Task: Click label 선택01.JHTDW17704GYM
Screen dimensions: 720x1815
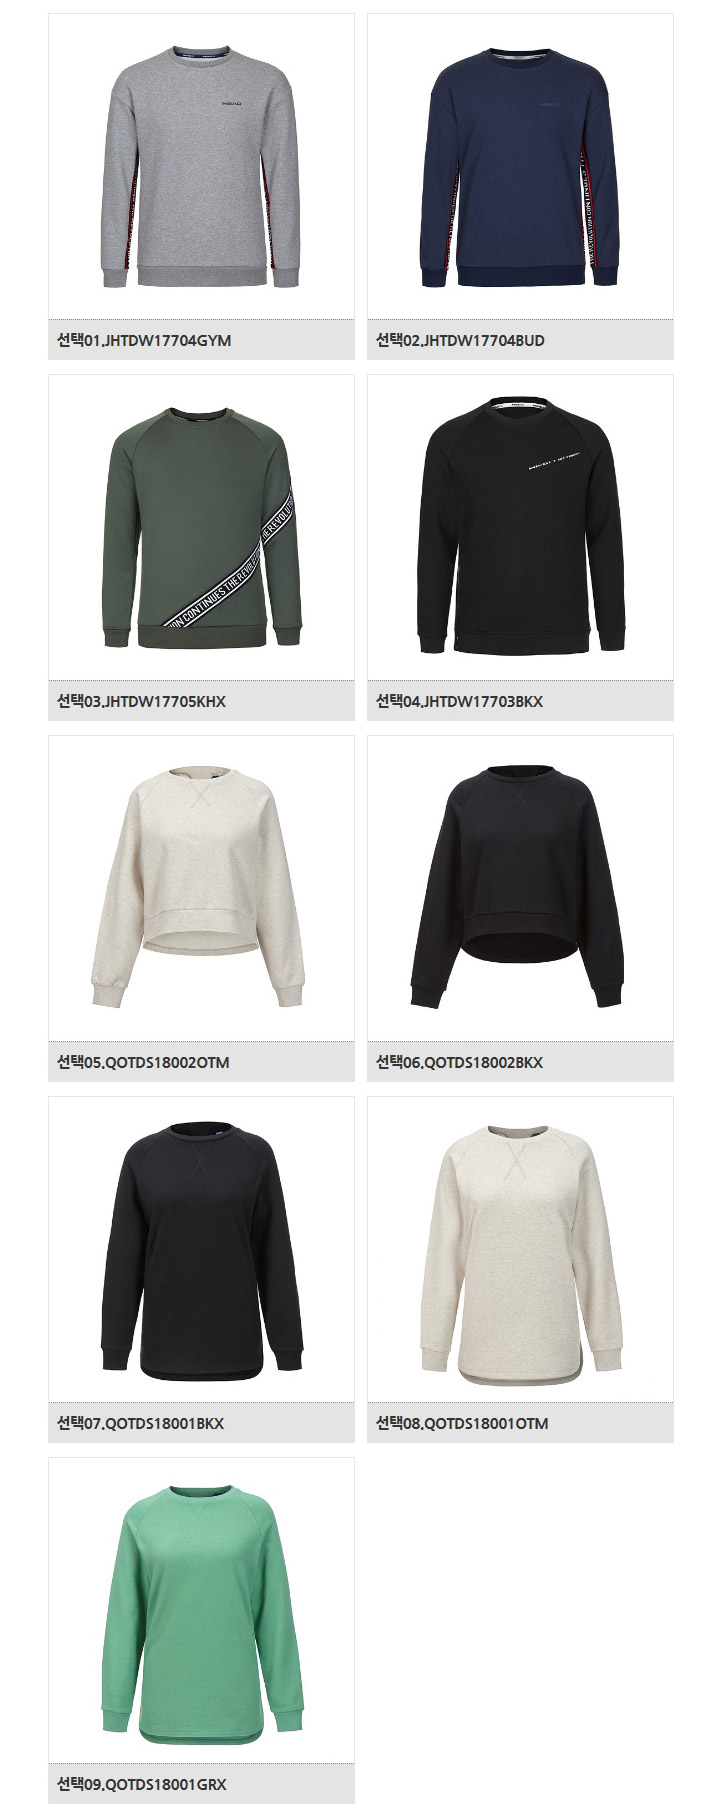Action: [144, 340]
